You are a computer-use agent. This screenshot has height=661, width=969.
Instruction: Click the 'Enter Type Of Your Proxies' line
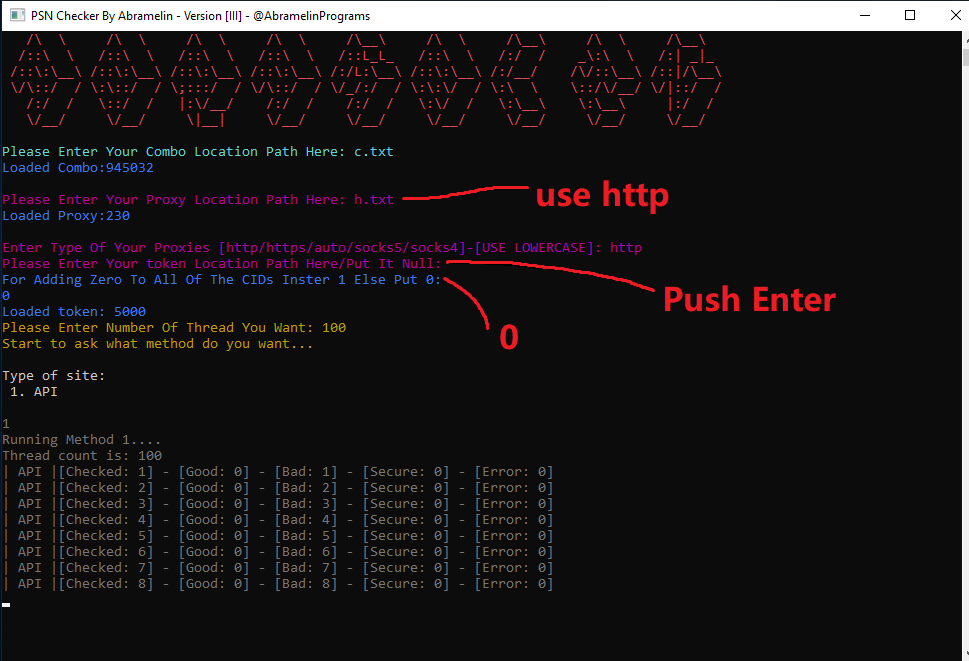pyautogui.click(x=322, y=248)
